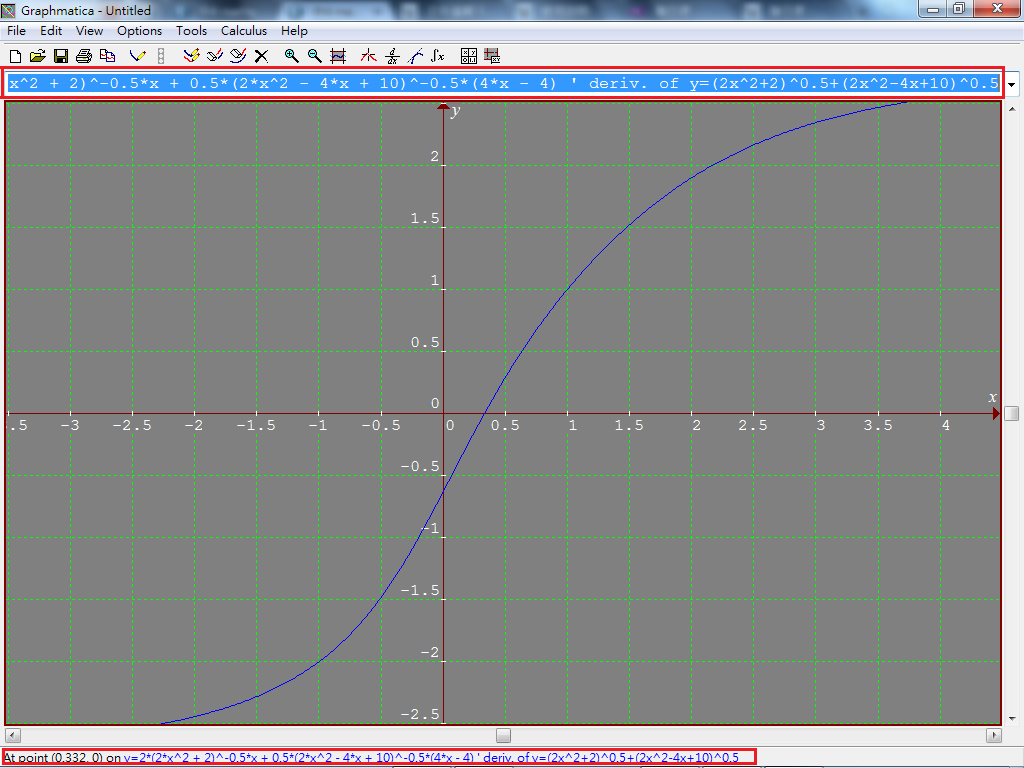Click the right arrow of horizontal scrollbar

click(x=993, y=735)
